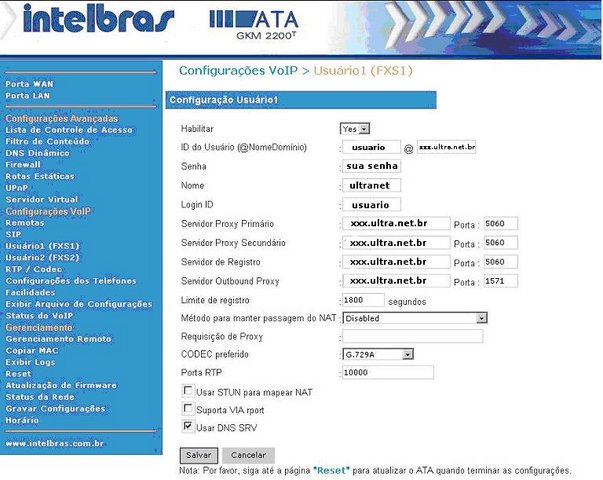Focus the Limite de registro field

click(363, 300)
